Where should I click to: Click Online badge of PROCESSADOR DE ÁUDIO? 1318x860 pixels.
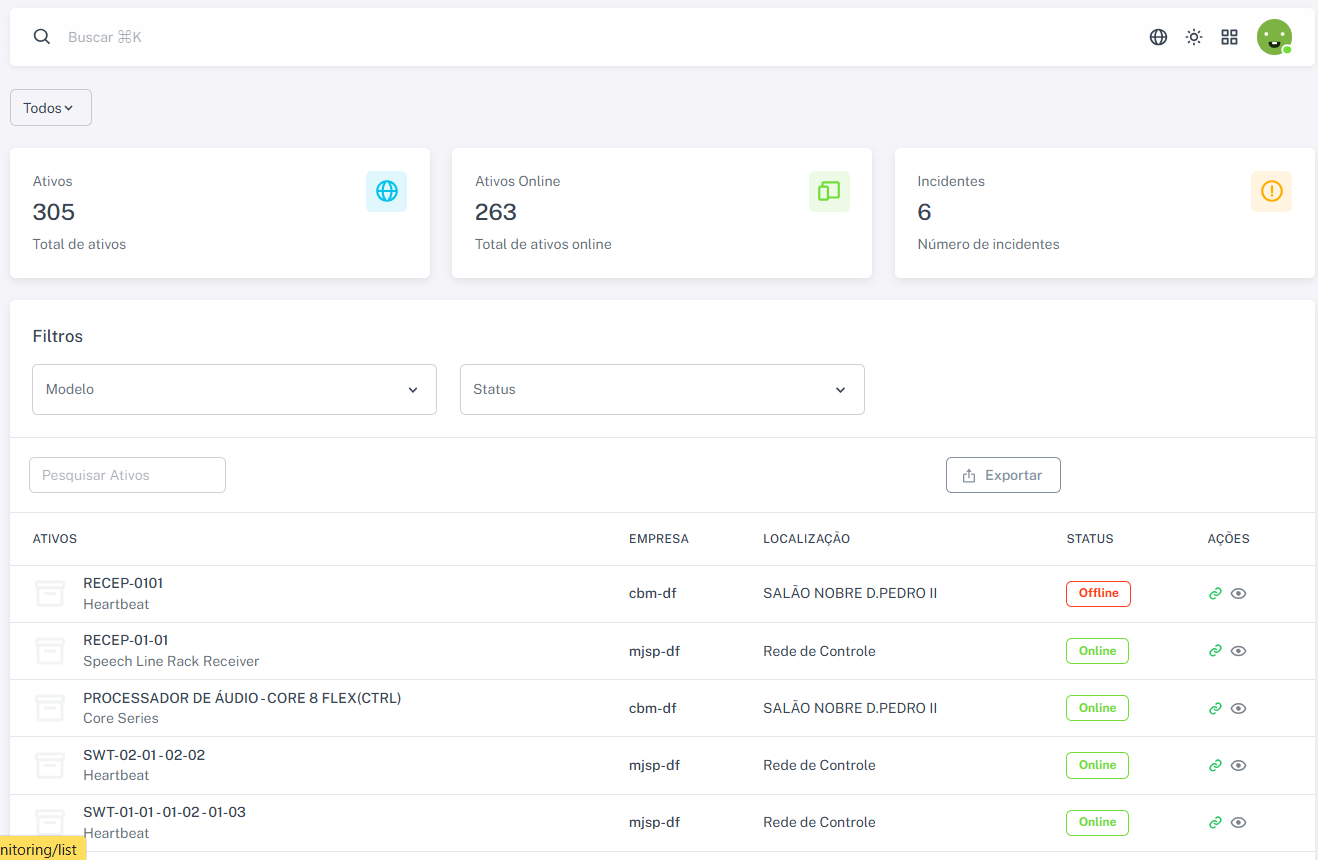[1097, 708]
